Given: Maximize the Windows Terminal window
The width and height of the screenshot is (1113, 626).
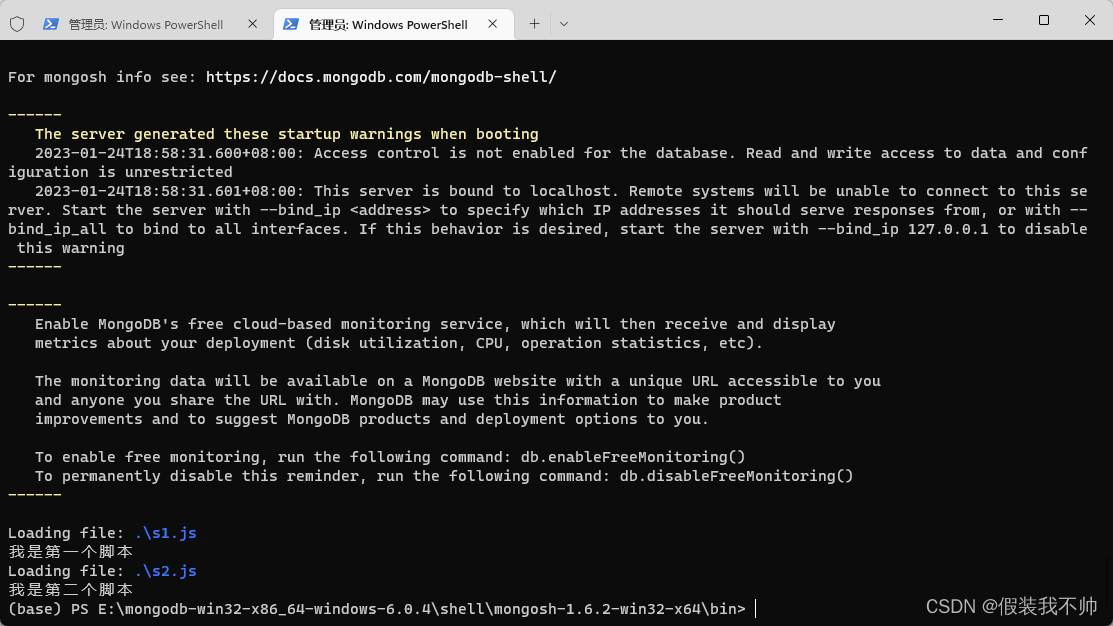Looking at the screenshot, I should 1043,20.
